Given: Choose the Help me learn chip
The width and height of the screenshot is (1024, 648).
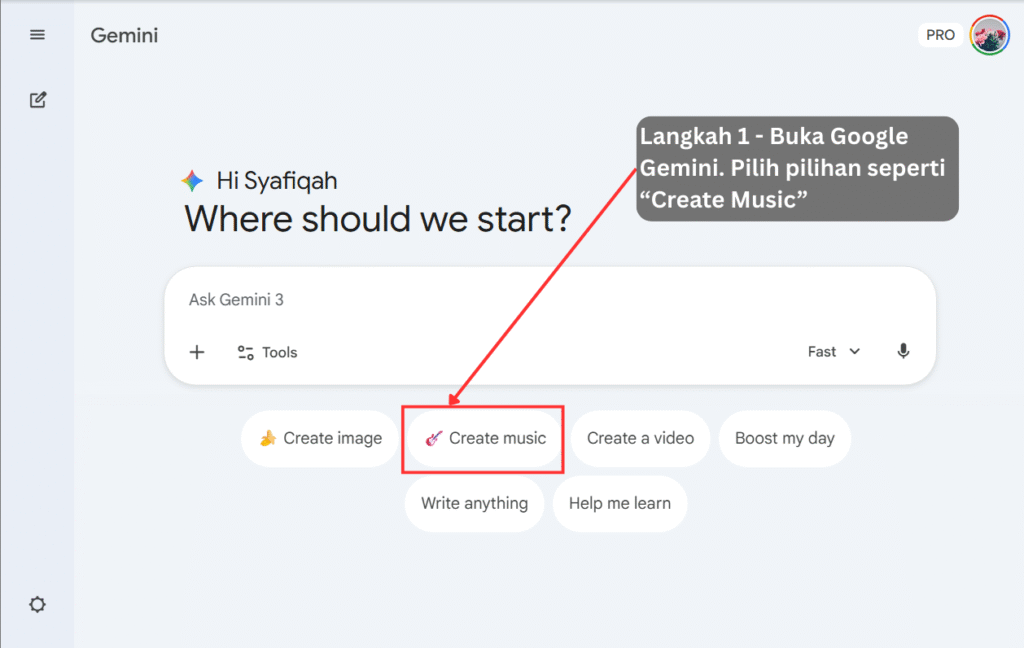Looking at the screenshot, I should pyautogui.click(x=619, y=503).
